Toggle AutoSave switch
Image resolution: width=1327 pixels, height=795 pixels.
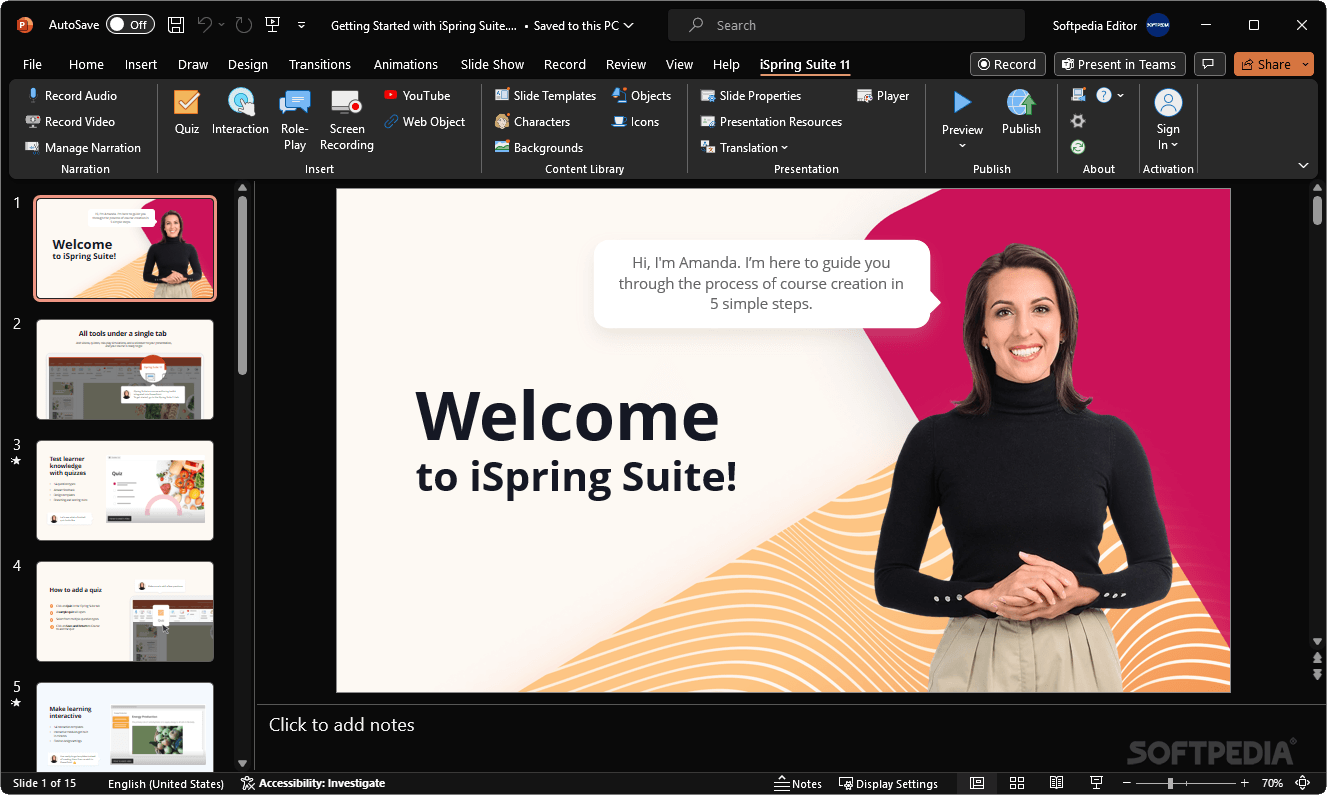pyautogui.click(x=130, y=25)
